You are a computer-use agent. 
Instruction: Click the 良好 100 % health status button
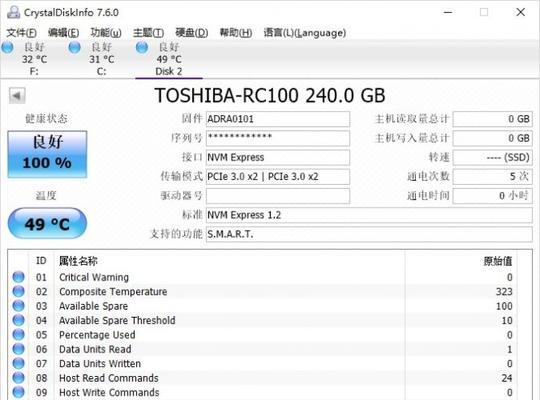click(47, 154)
